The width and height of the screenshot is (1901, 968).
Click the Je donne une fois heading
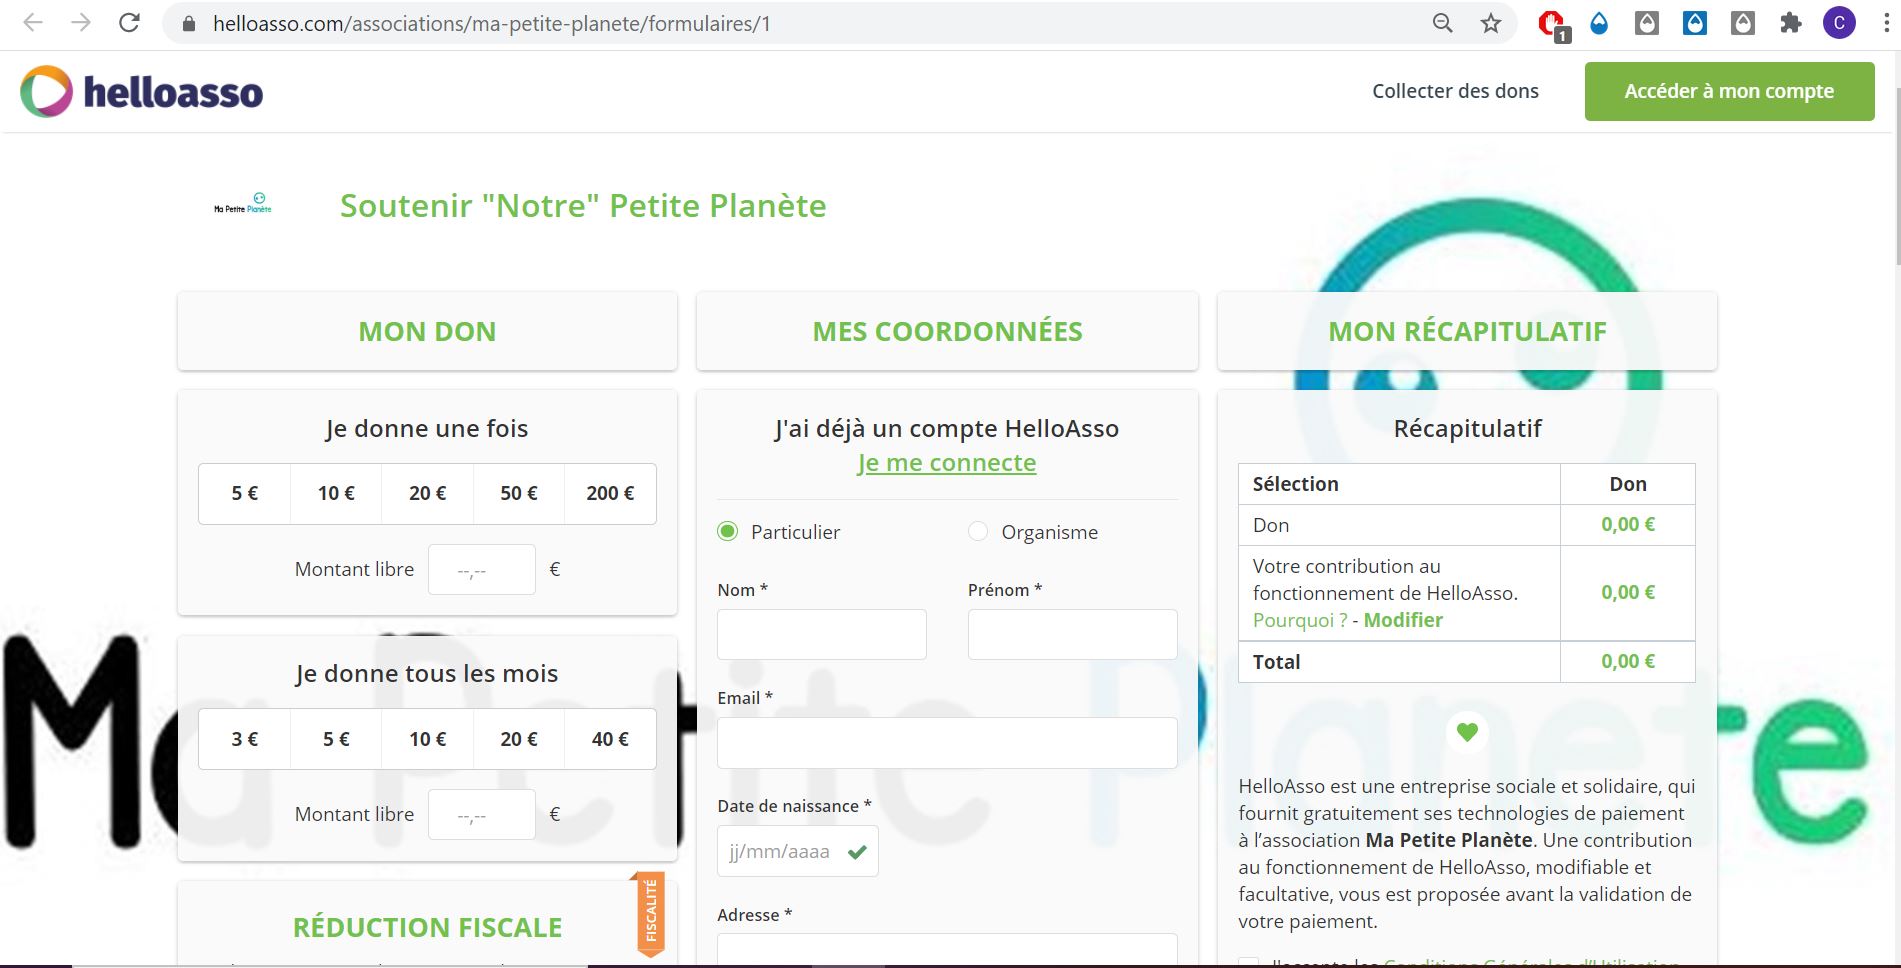tap(427, 429)
